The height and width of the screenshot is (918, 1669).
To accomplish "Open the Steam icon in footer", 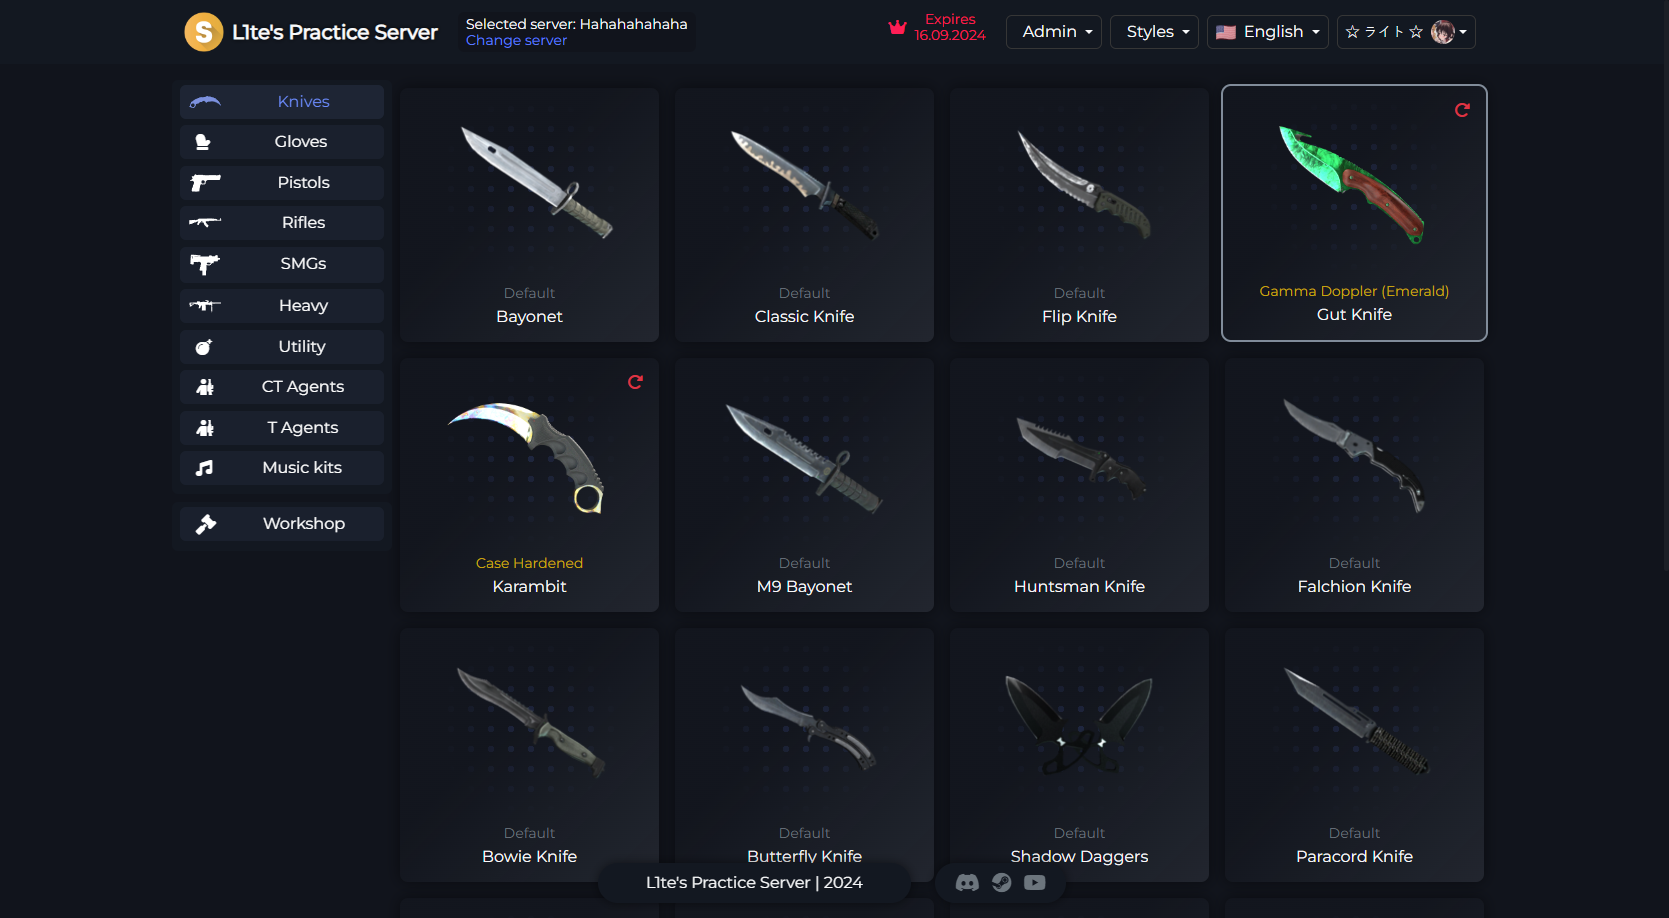I will 1001,882.
